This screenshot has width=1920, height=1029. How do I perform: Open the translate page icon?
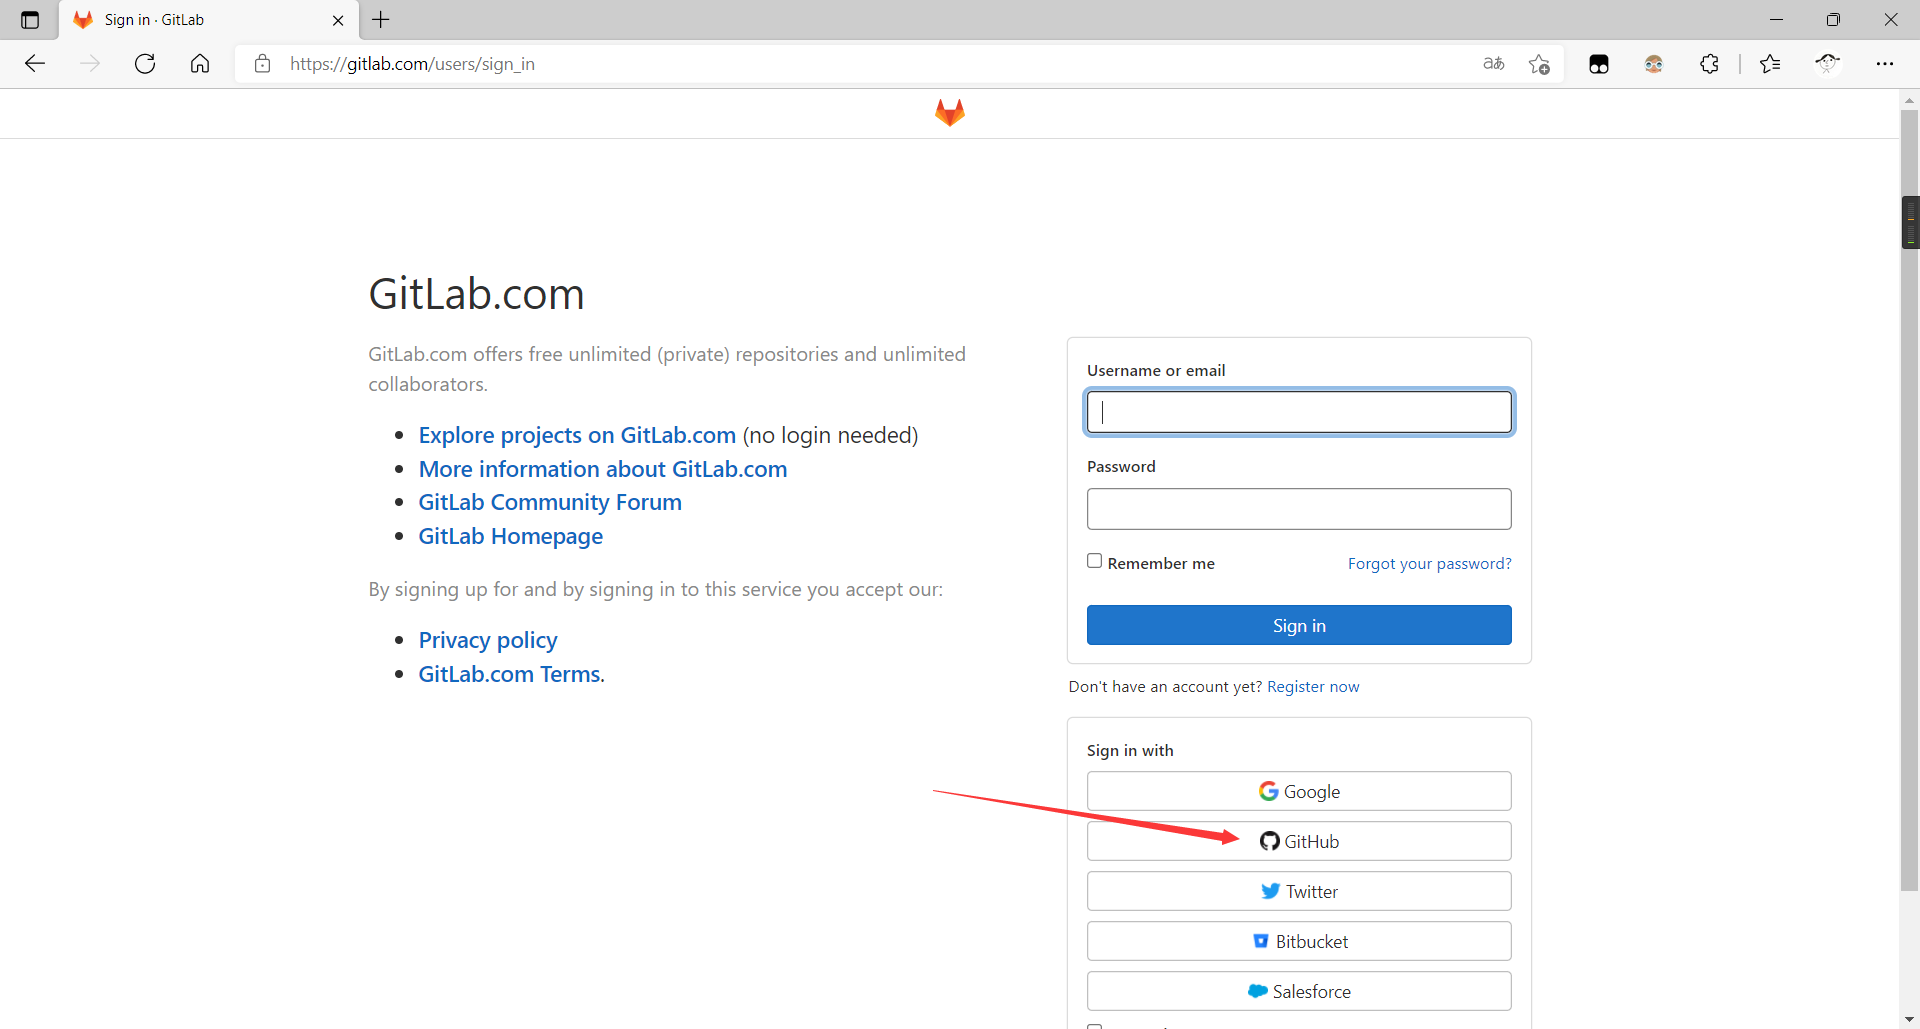pos(1494,64)
